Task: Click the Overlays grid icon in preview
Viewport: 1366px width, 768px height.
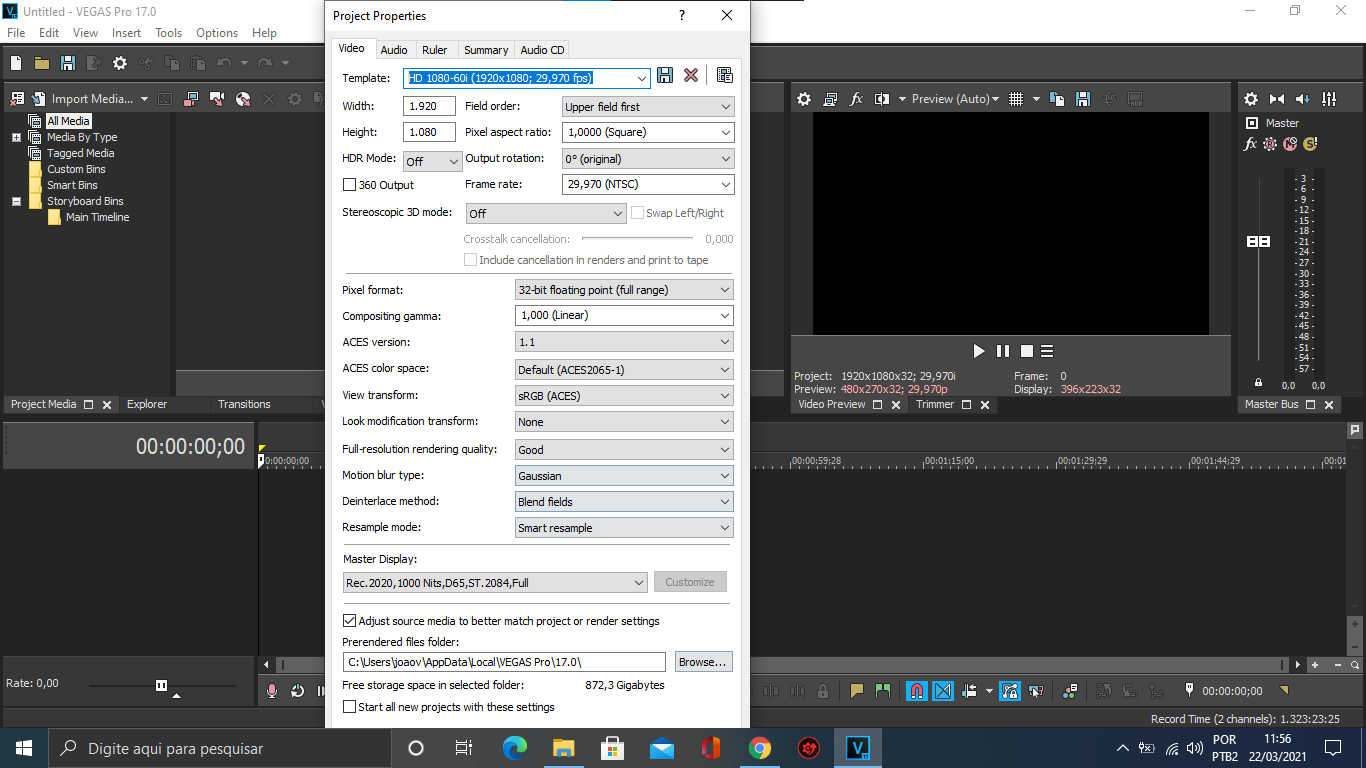Action: [x=1016, y=99]
